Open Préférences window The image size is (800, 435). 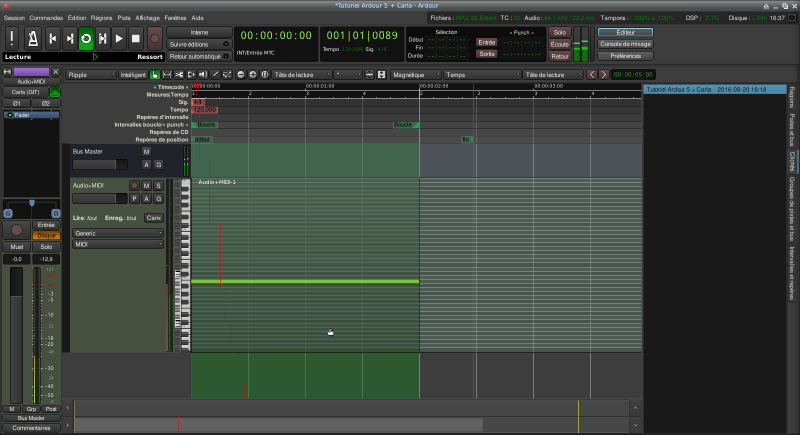[625, 56]
